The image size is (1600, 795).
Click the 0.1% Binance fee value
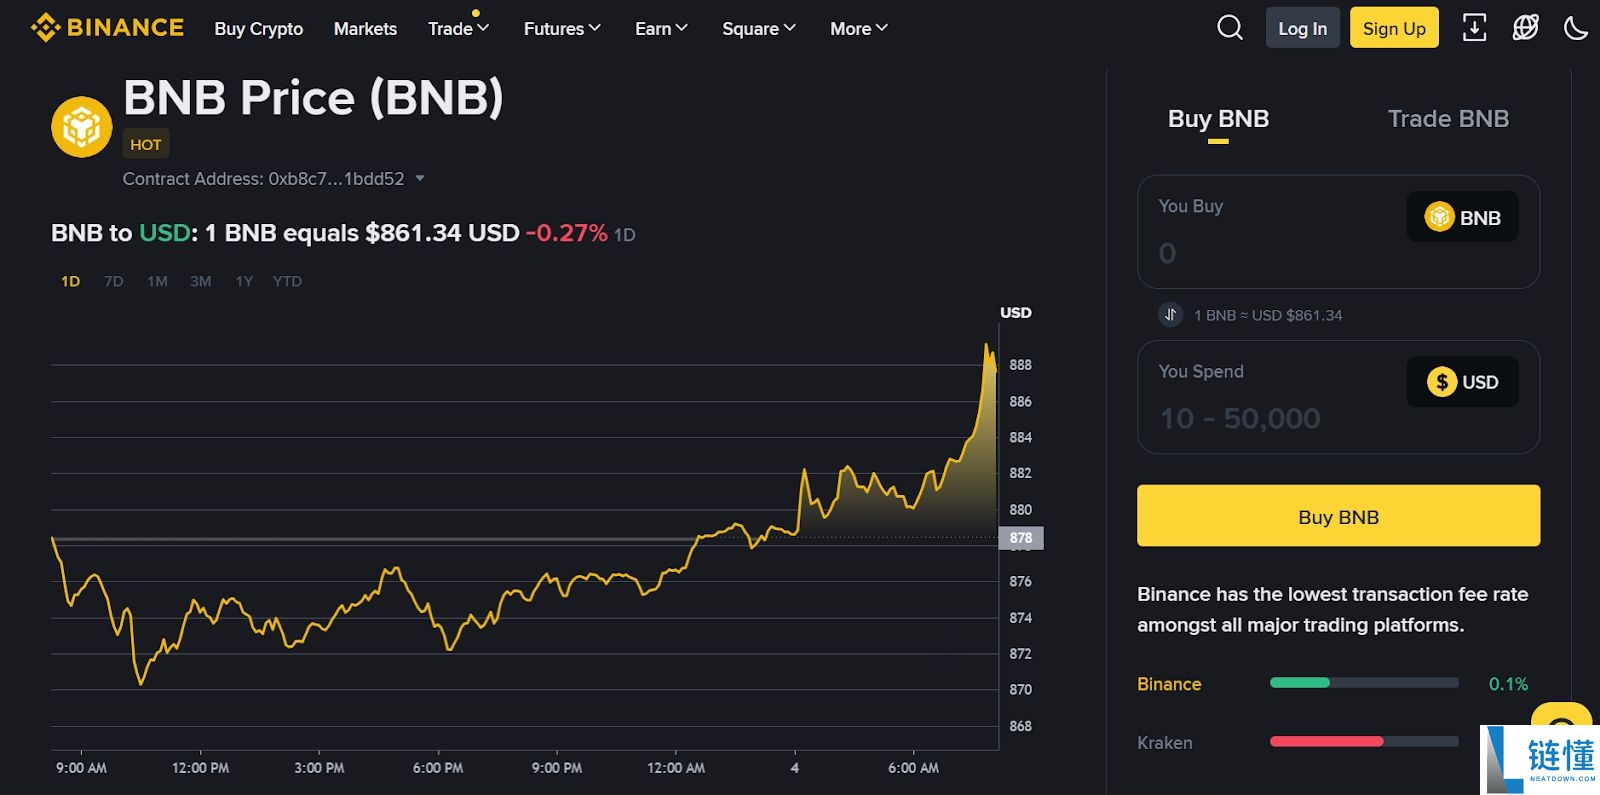(1508, 684)
